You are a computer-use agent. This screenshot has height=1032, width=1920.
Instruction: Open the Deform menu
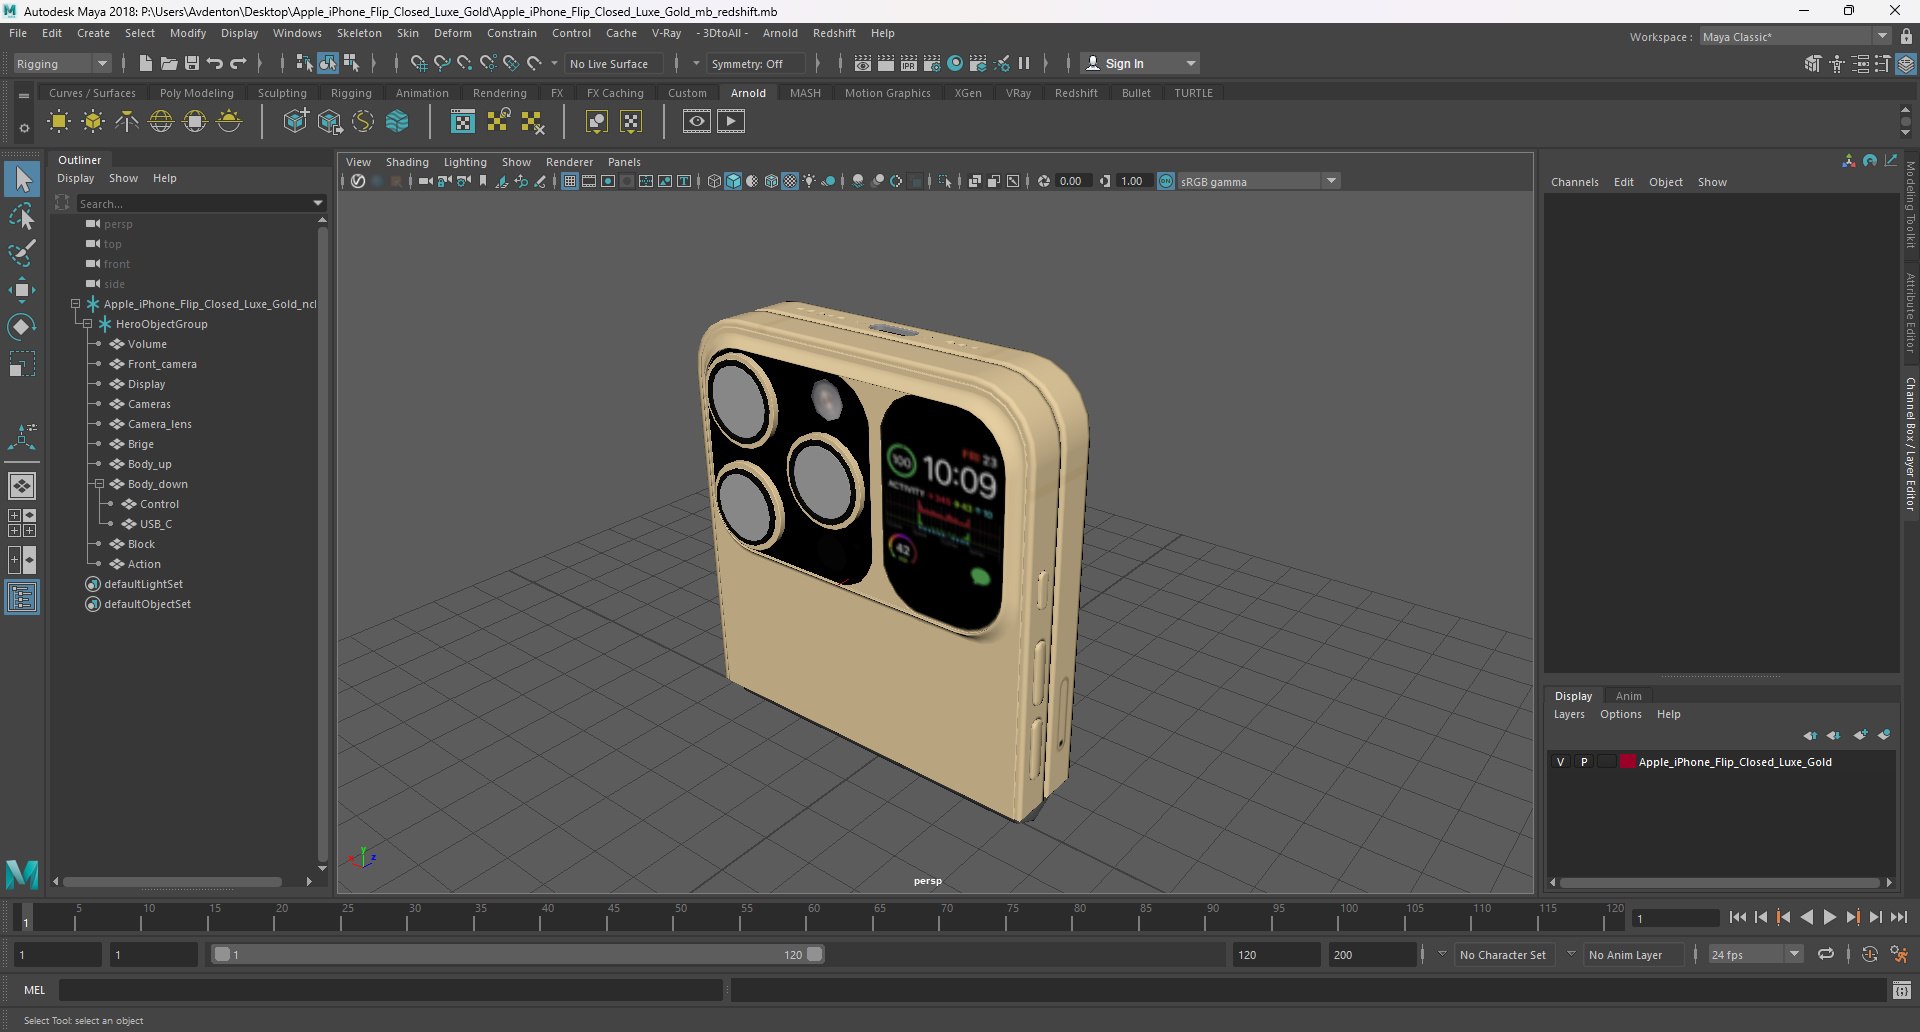click(x=452, y=33)
